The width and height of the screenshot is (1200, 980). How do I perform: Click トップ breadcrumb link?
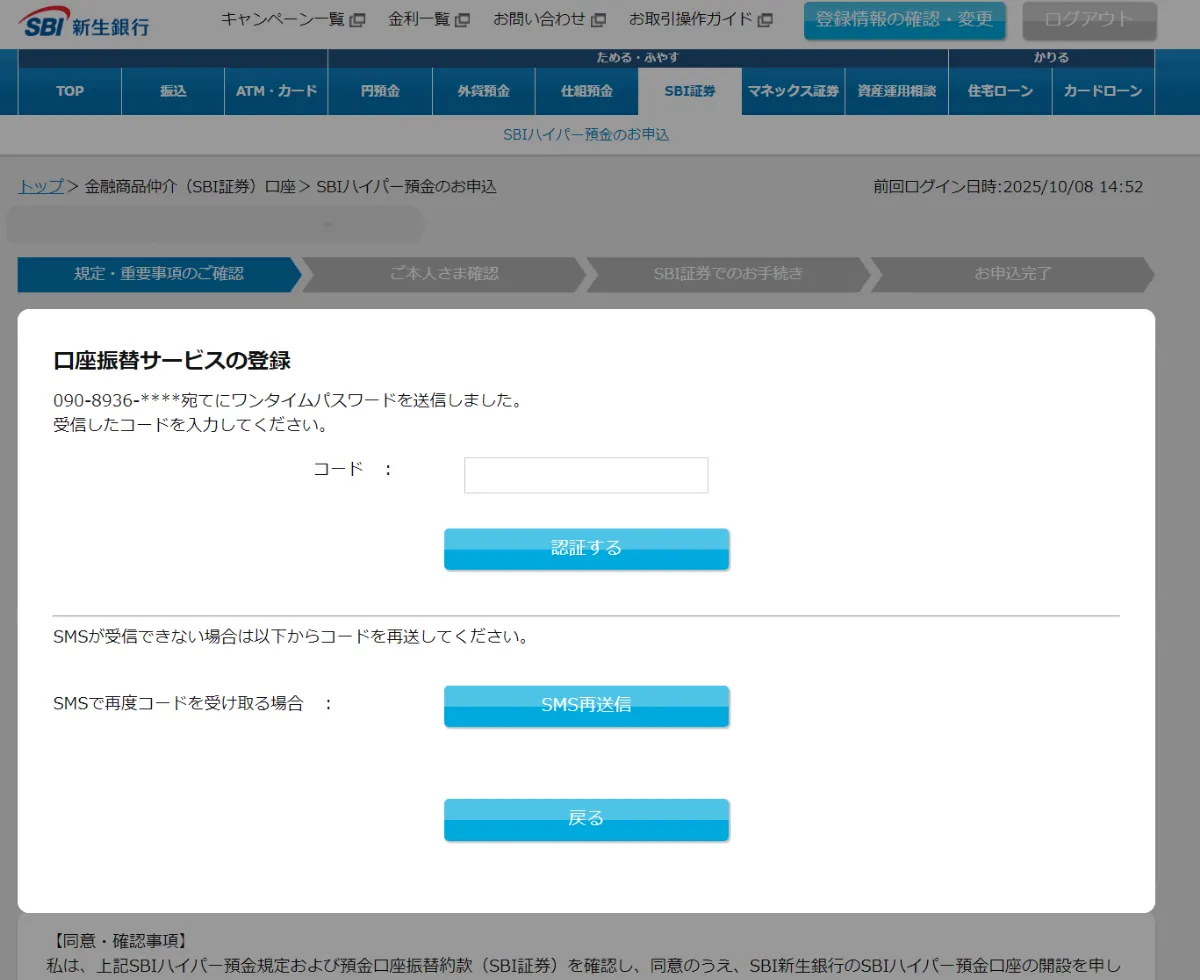pyautogui.click(x=41, y=186)
